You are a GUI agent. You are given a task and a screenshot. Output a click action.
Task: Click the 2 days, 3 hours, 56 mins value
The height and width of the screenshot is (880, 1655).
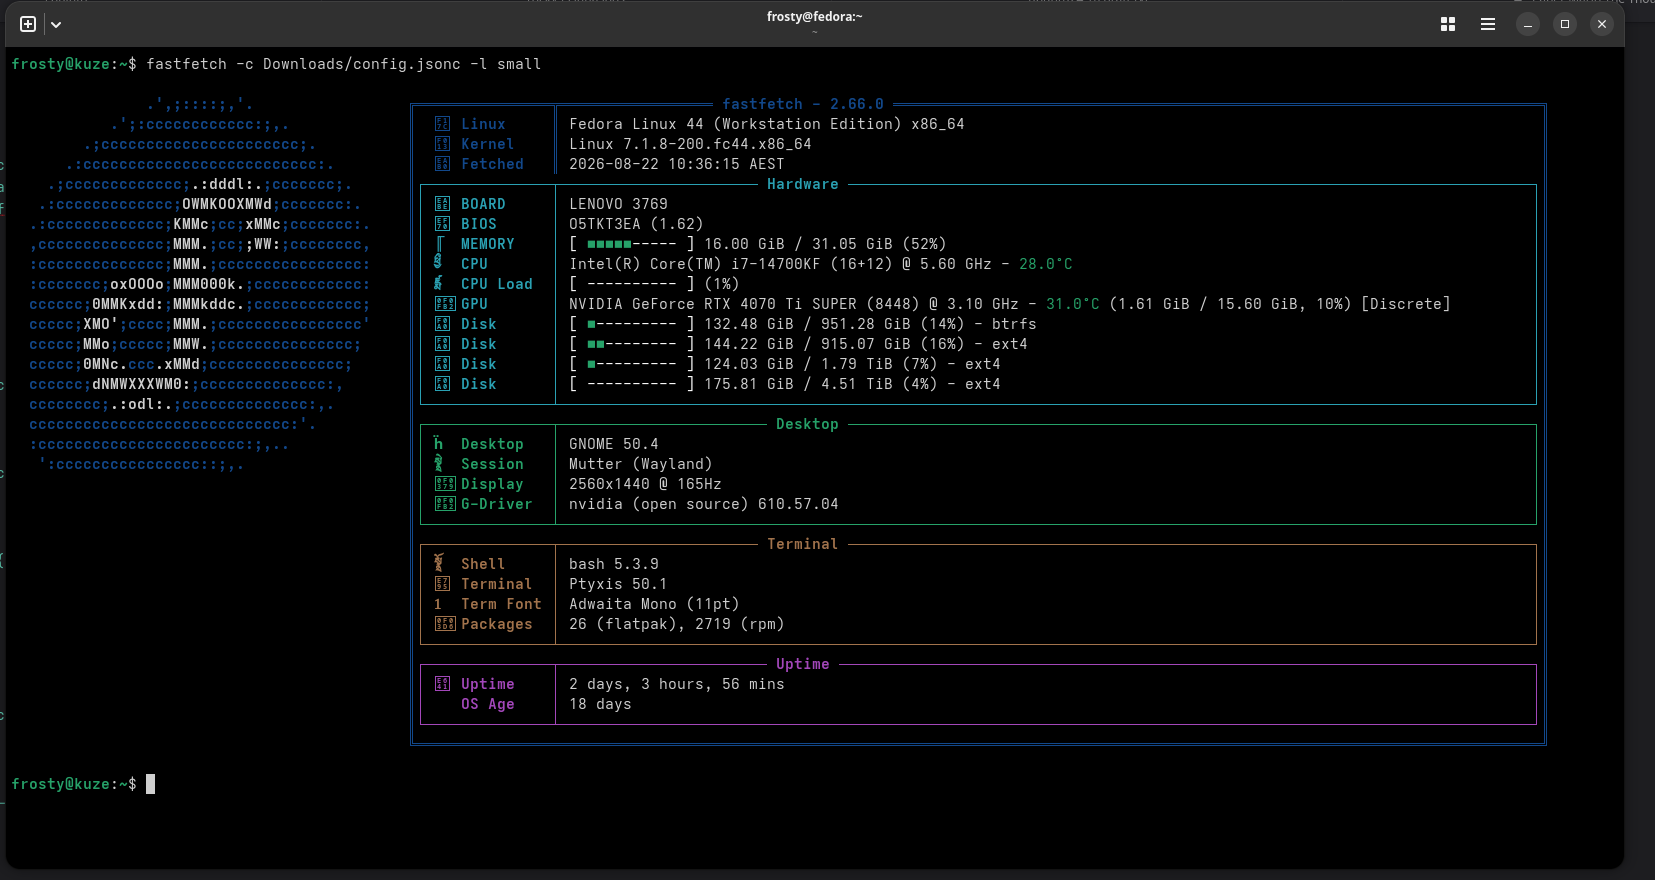pyautogui.click(x=677, y=684)
